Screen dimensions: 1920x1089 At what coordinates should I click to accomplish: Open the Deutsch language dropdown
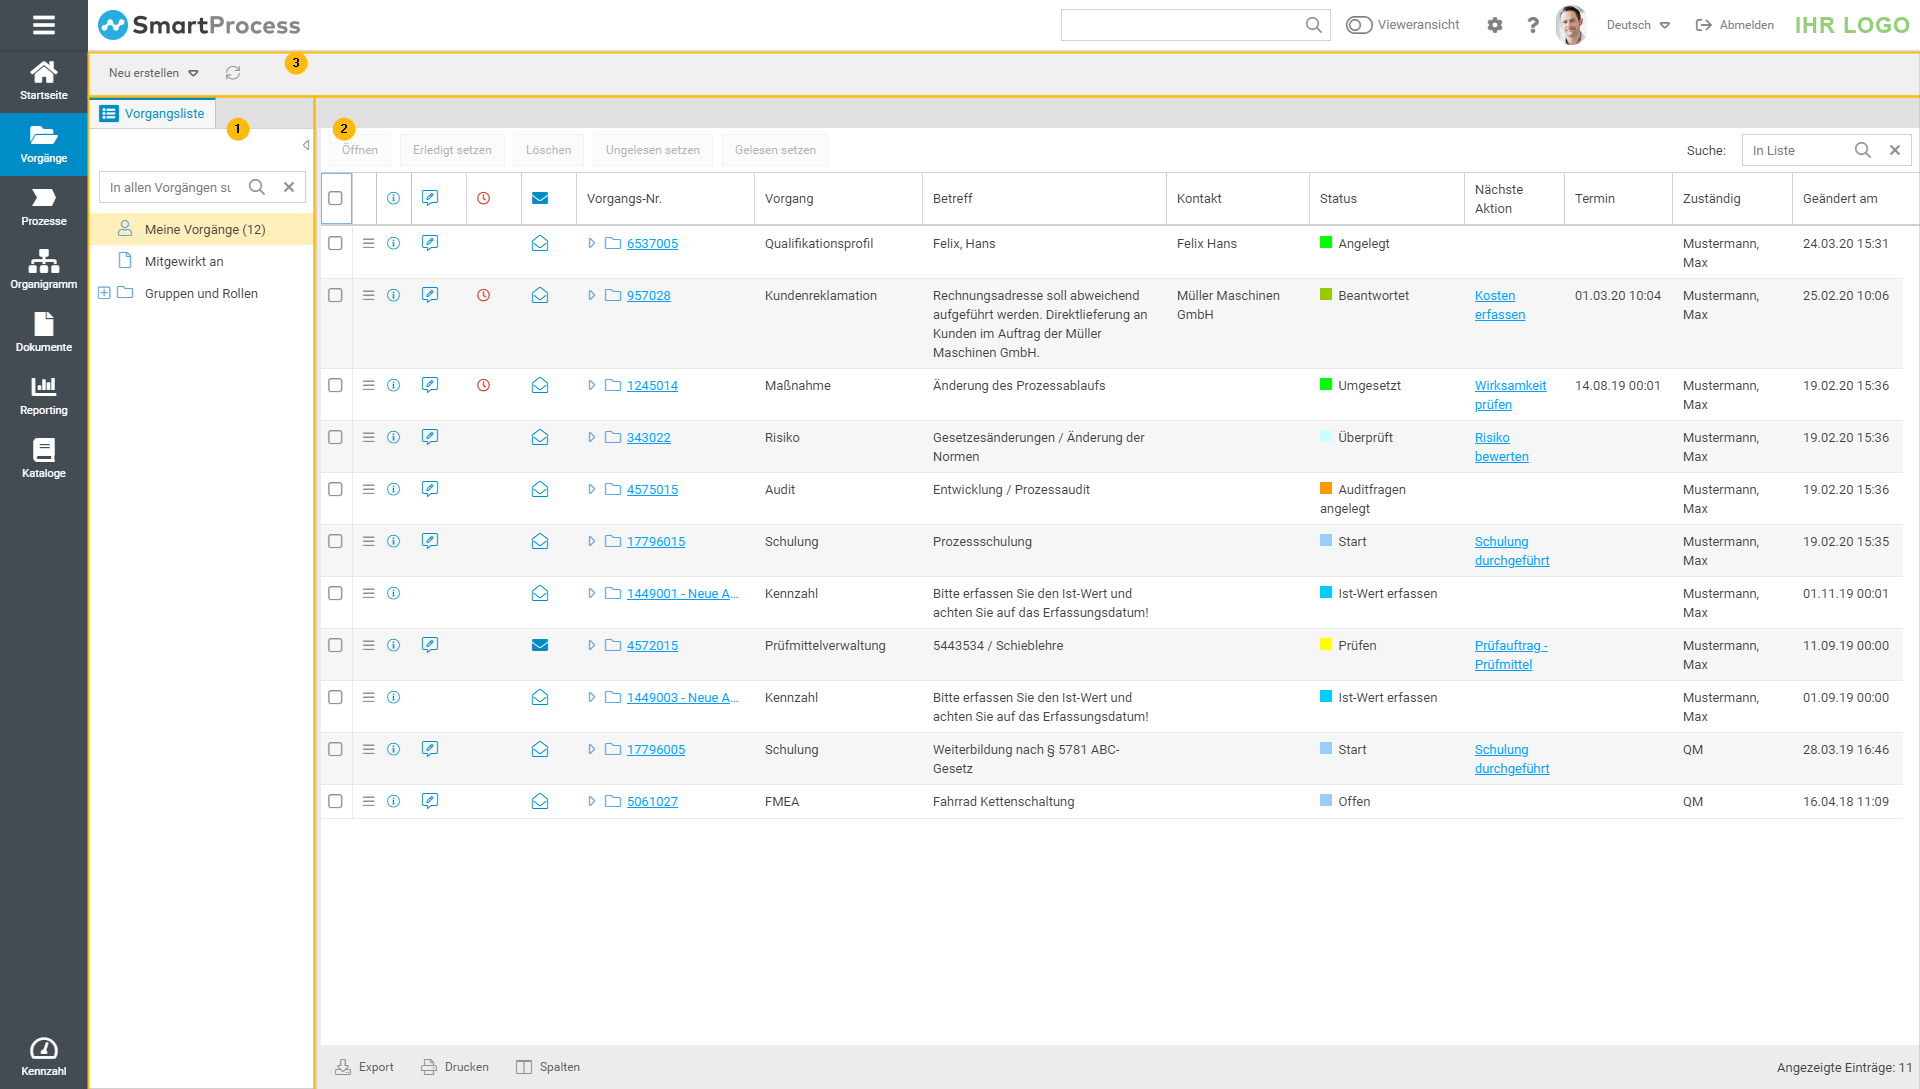click(x=1638, y=25)
